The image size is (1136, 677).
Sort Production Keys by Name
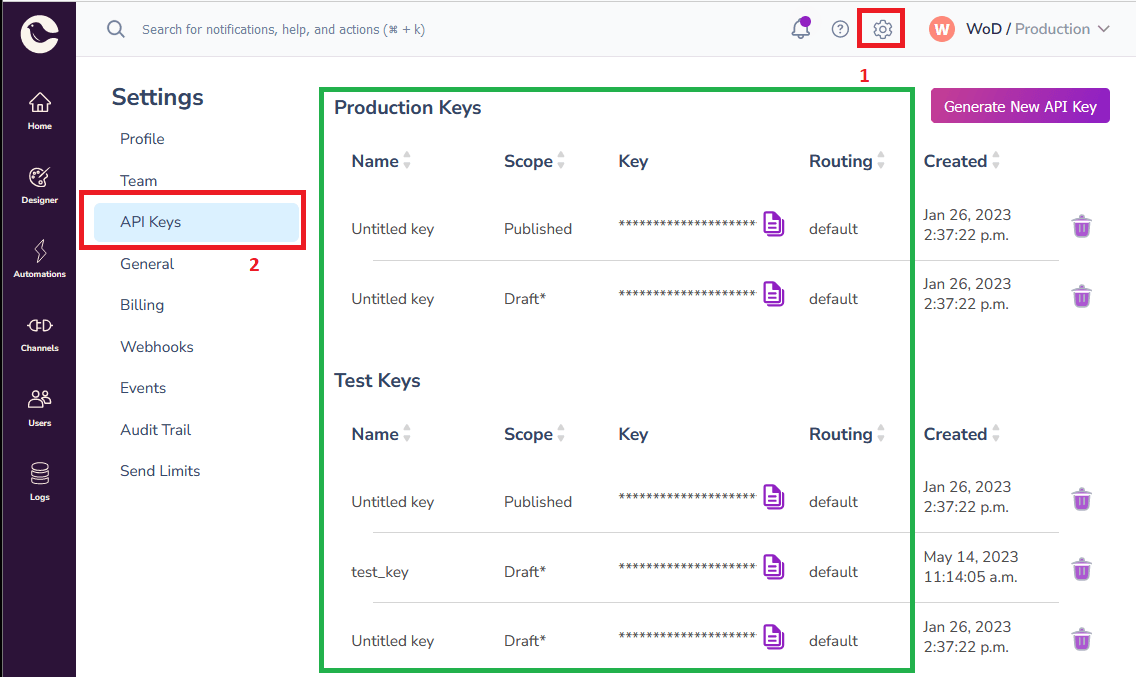point(380,160)
